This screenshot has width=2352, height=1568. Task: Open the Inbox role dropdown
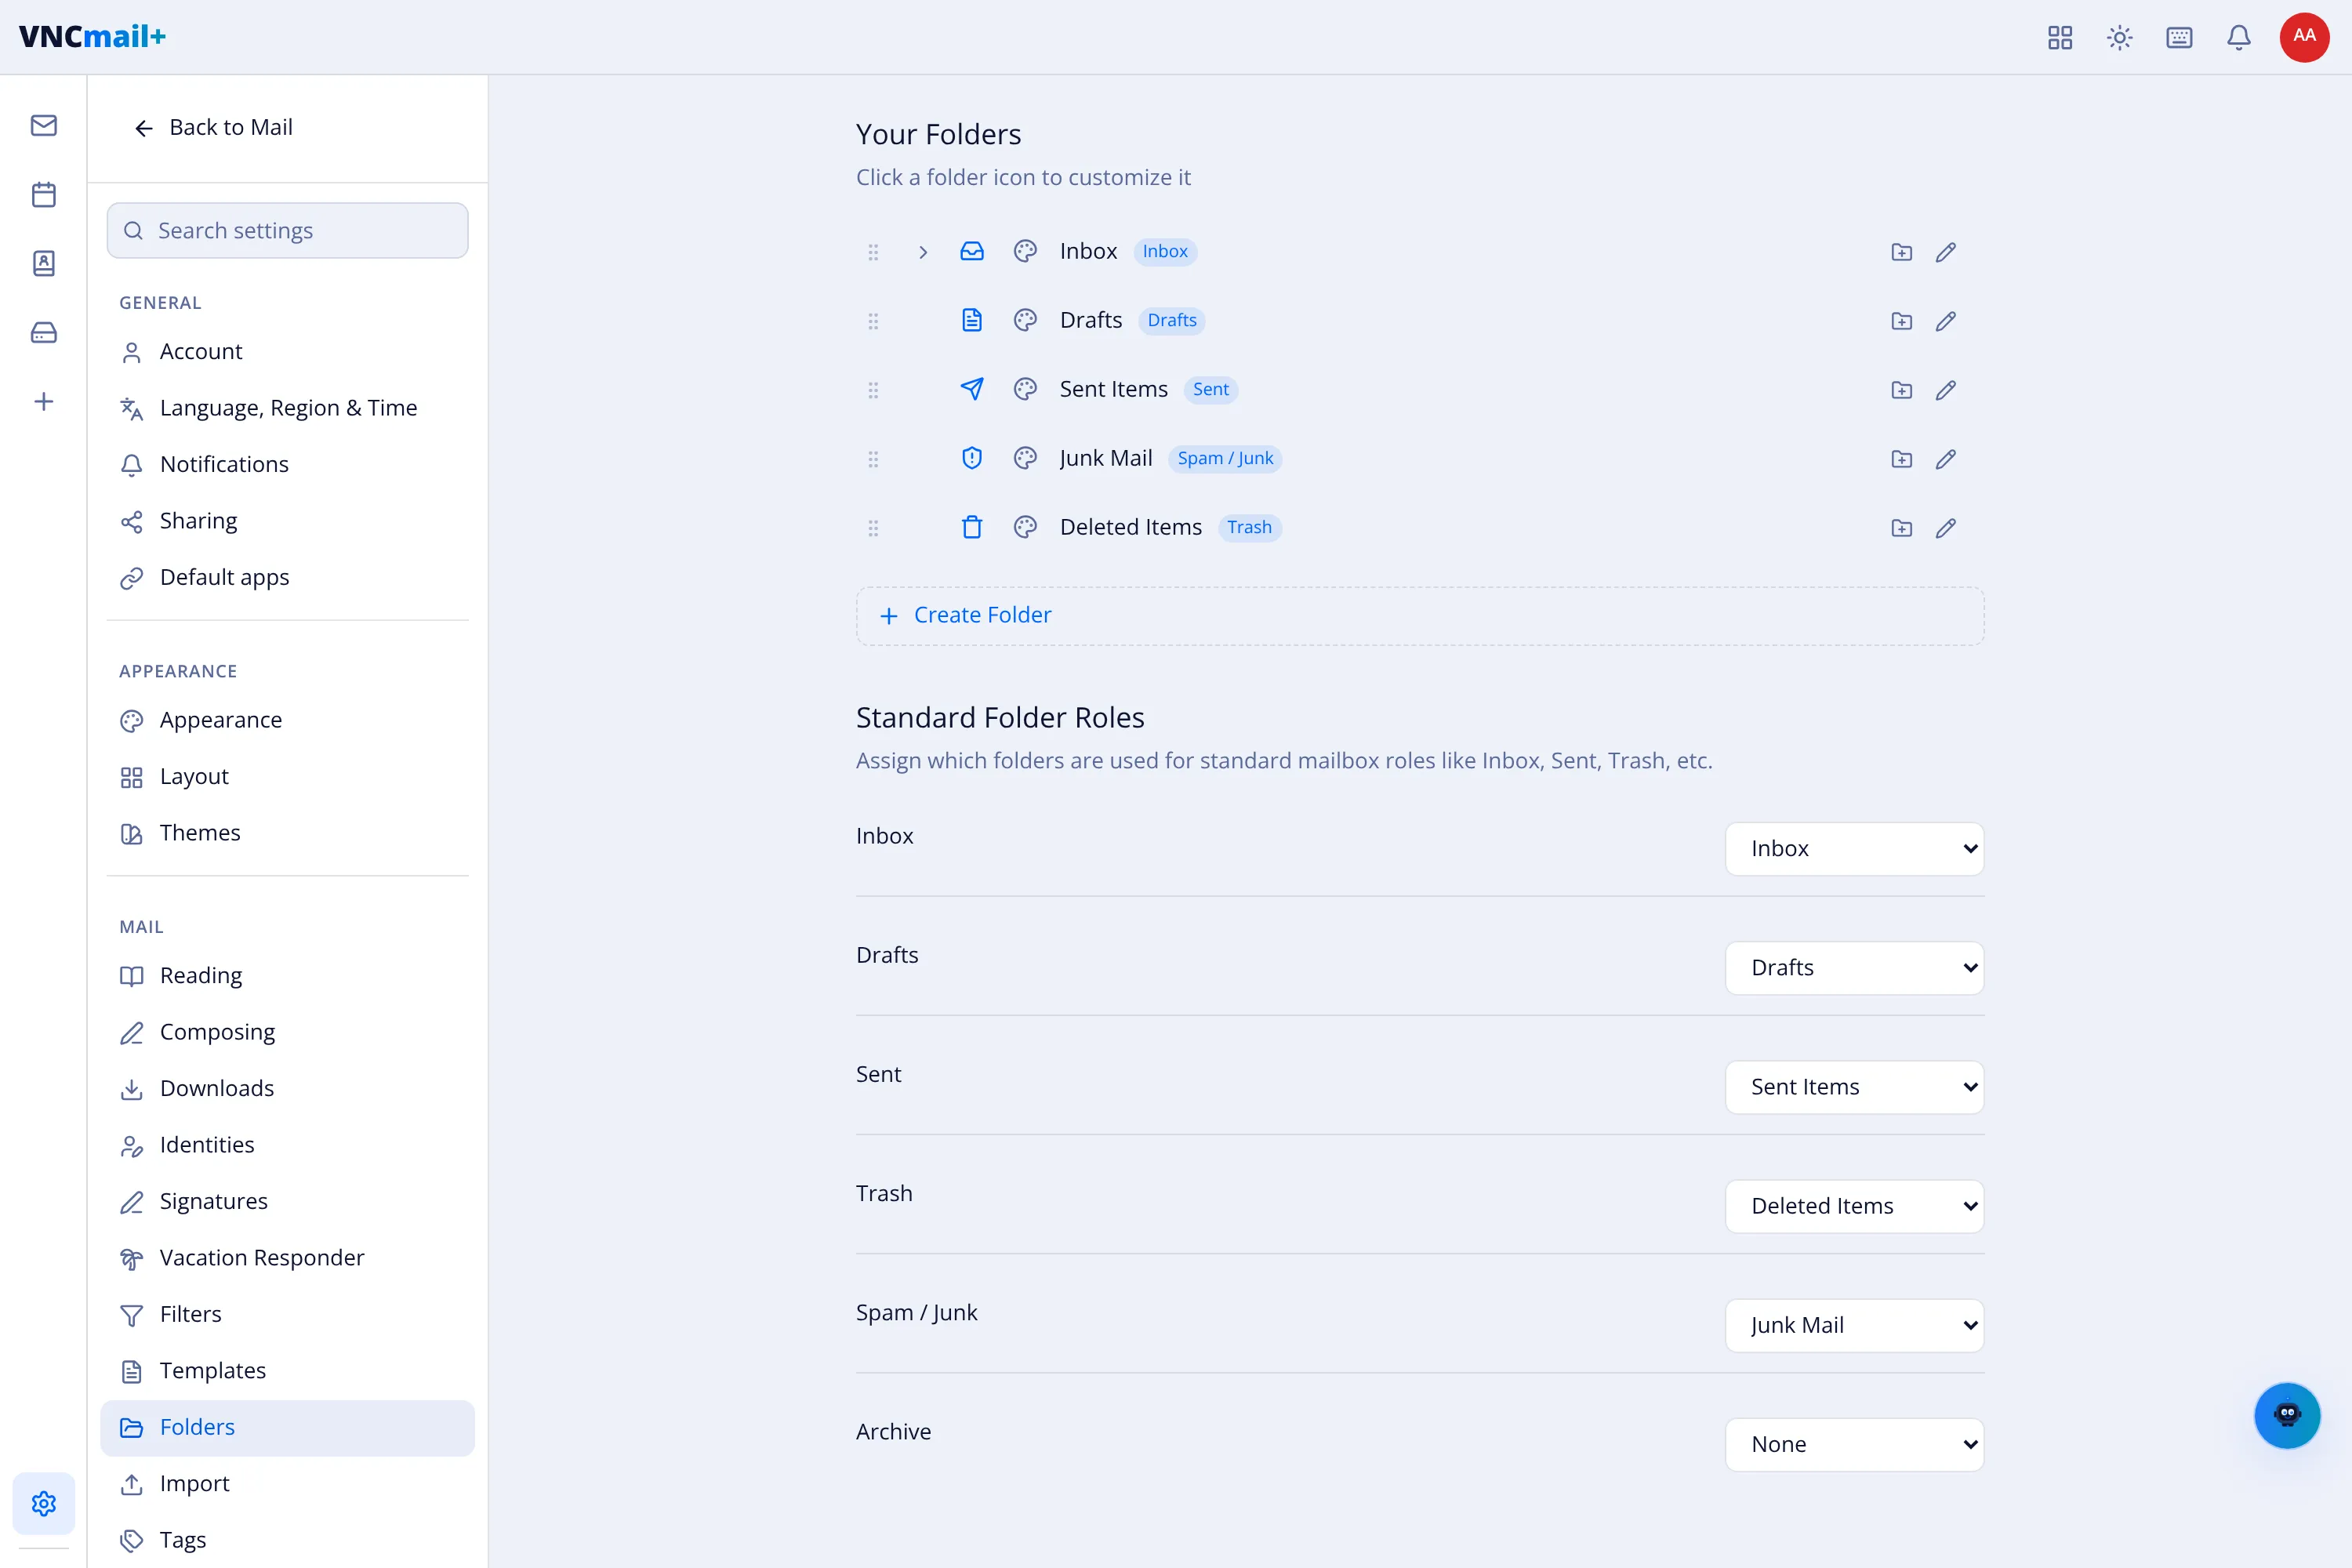(1854, 848)
